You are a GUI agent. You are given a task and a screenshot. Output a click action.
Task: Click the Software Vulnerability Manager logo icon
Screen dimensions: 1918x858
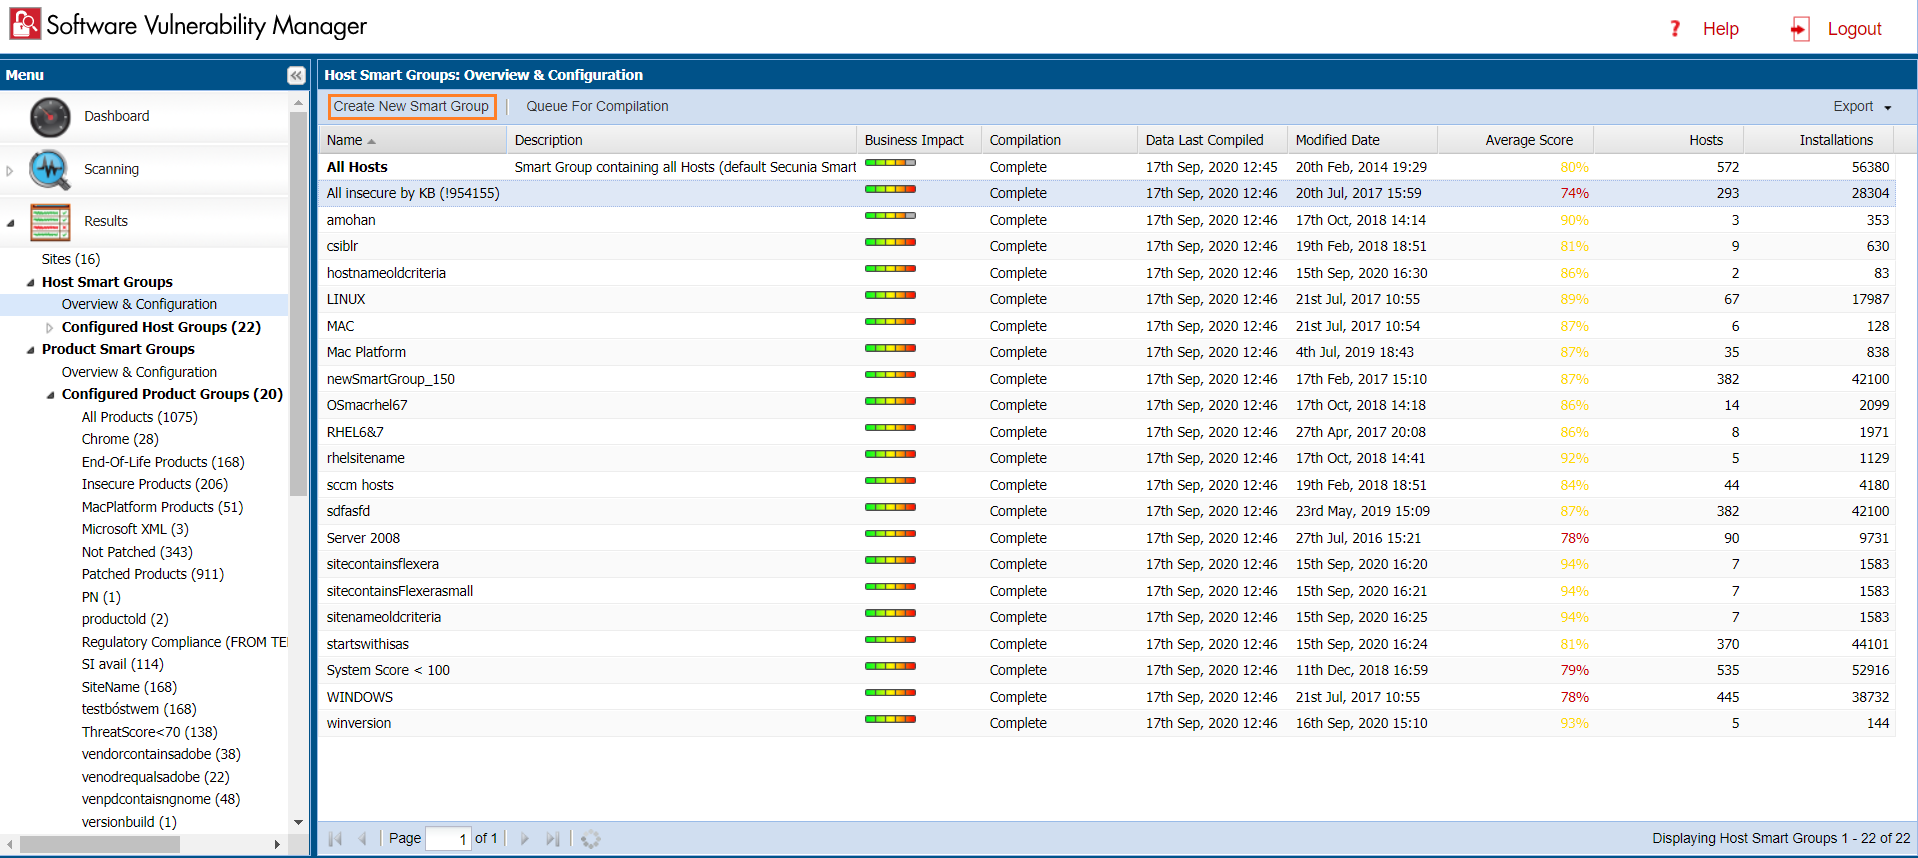tap(25, 24)
